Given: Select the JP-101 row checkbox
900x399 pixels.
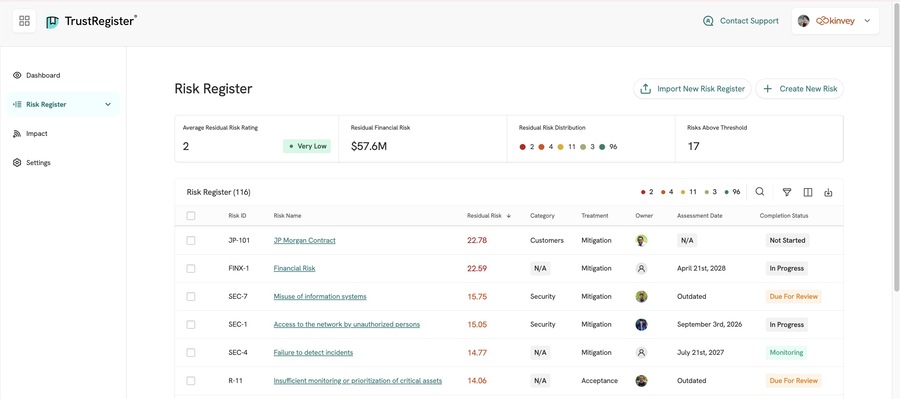Looking at the screenshot, I should (191, 241).
